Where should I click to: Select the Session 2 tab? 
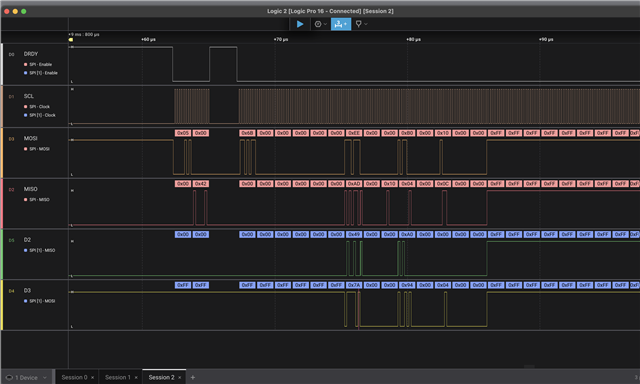(x=161, y=377)
